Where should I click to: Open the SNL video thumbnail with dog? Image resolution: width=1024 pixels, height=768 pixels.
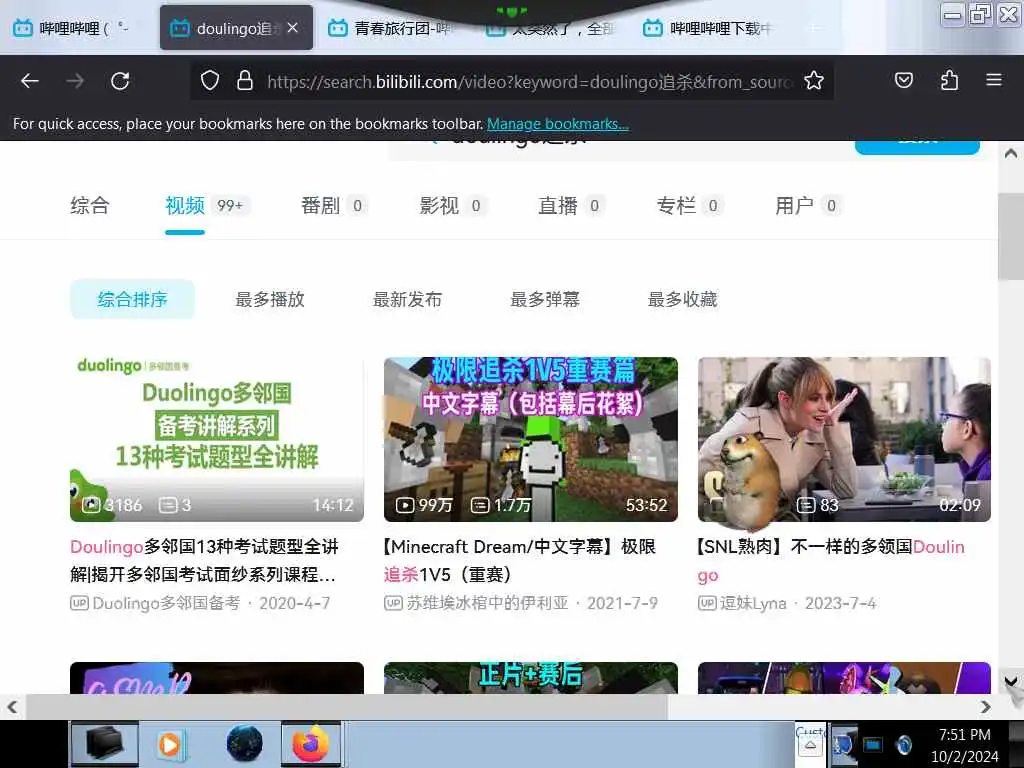pos(844,439)
